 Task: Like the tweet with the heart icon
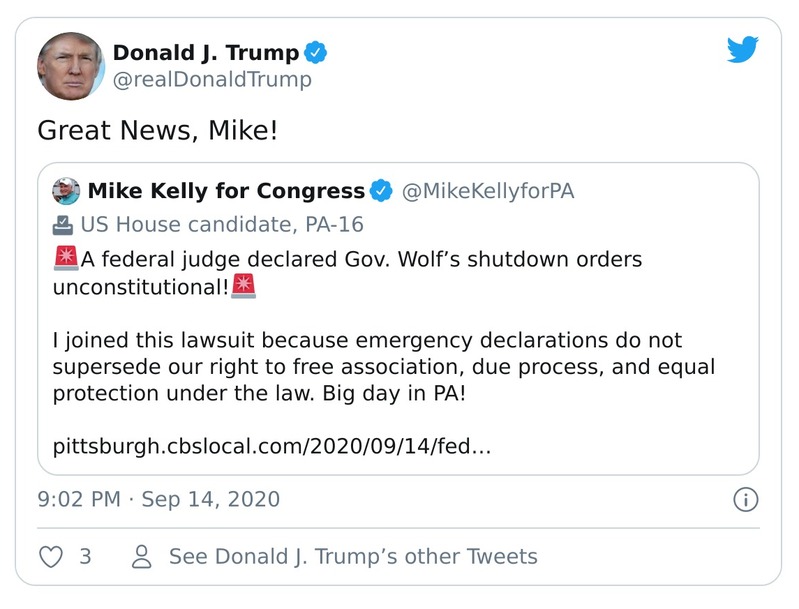click(x=50, y=557)
